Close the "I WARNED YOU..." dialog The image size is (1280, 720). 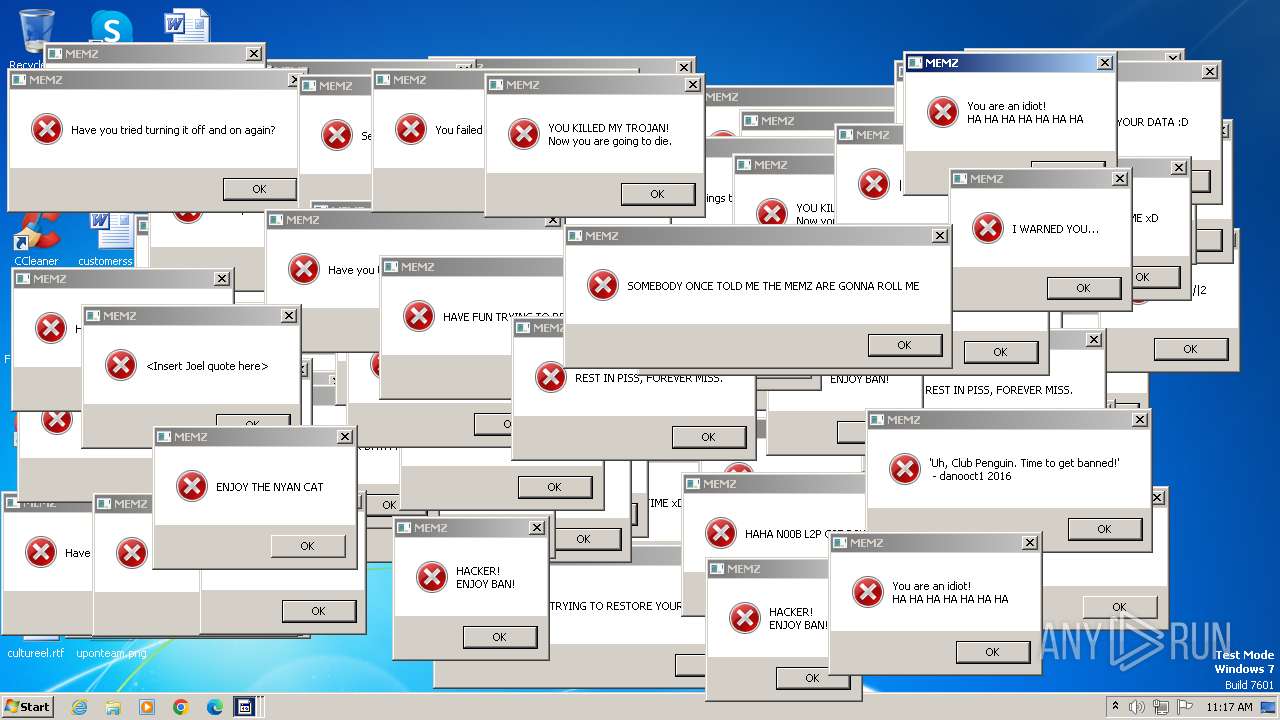pyautogui.click(x=1120, y=178)
